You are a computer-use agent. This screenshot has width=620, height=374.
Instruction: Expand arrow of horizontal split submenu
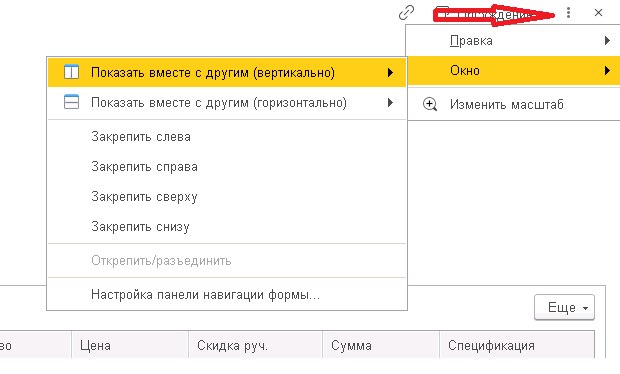click(x=390, y=102)
